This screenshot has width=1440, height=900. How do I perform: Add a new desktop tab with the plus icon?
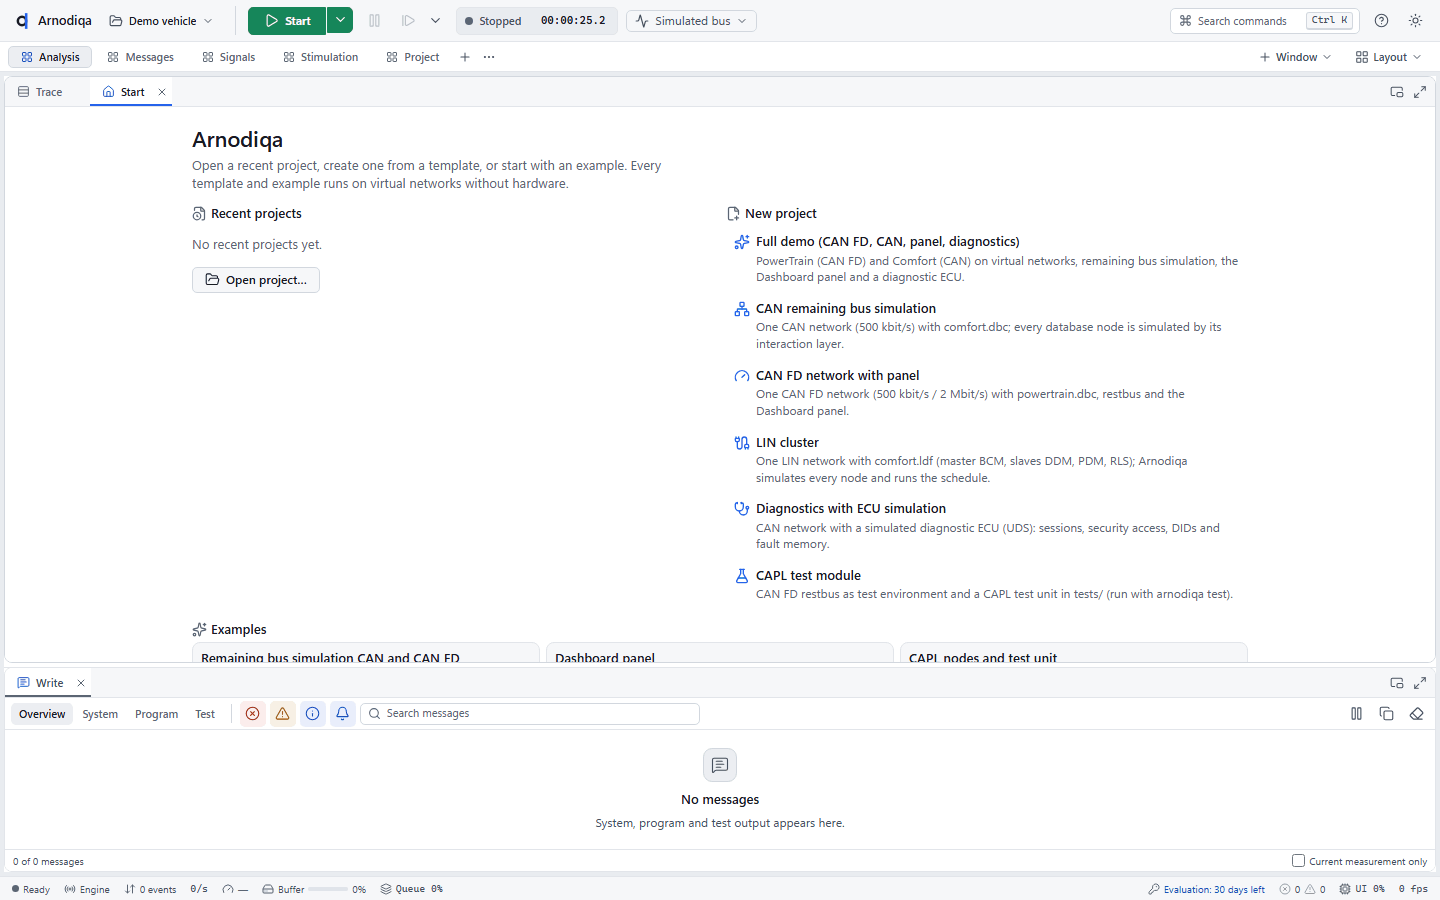(x=465, y=57)
